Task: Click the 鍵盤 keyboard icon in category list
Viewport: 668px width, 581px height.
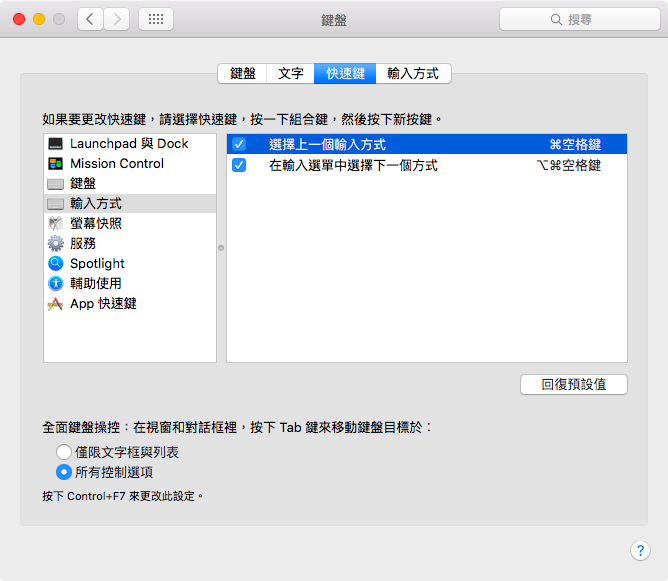Action: click(x=55, y=184)
